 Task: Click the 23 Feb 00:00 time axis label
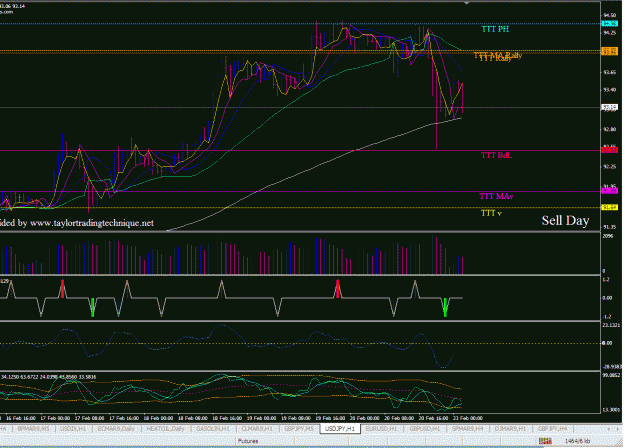pyautogui.click(x=468, y=418)
